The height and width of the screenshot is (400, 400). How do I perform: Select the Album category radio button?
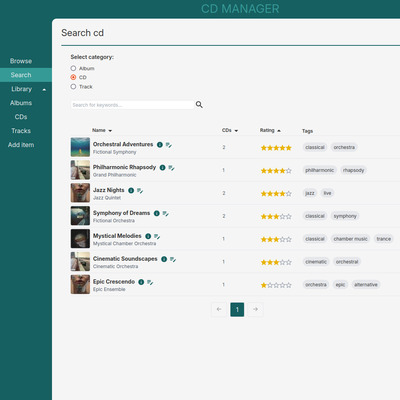pyautogui.click(x=73, y=68)
